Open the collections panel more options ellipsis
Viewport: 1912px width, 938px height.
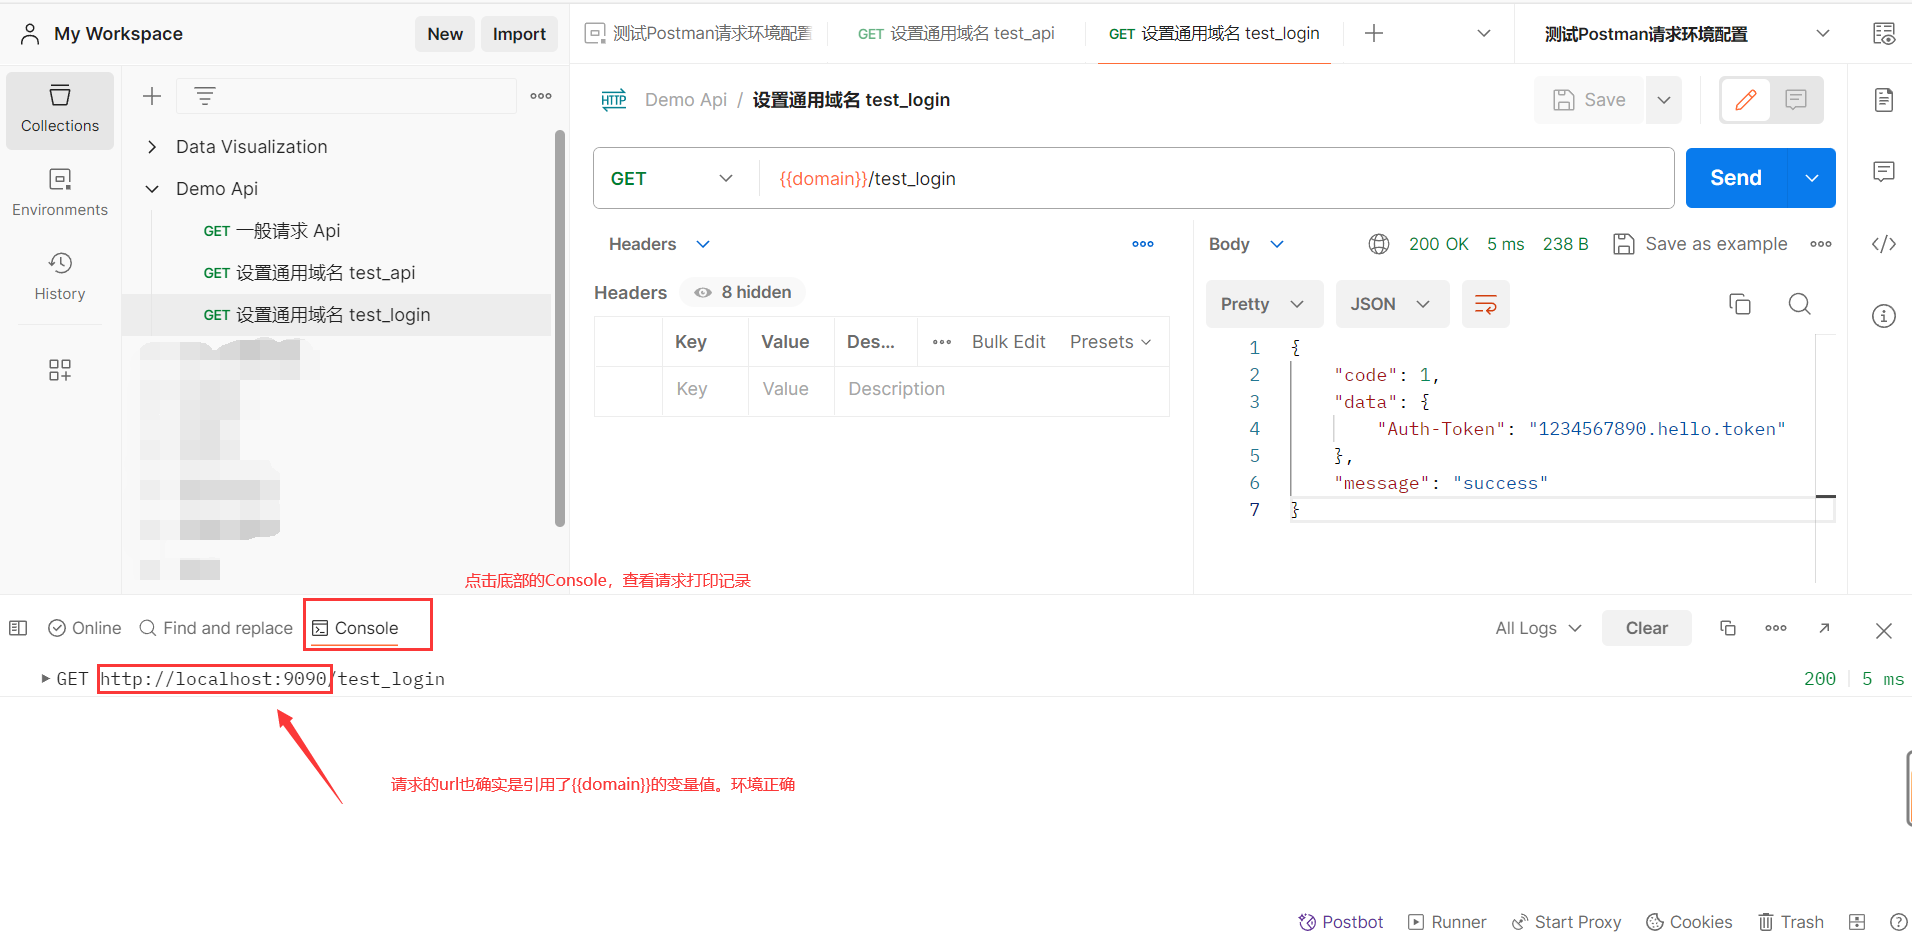[541, 96]
